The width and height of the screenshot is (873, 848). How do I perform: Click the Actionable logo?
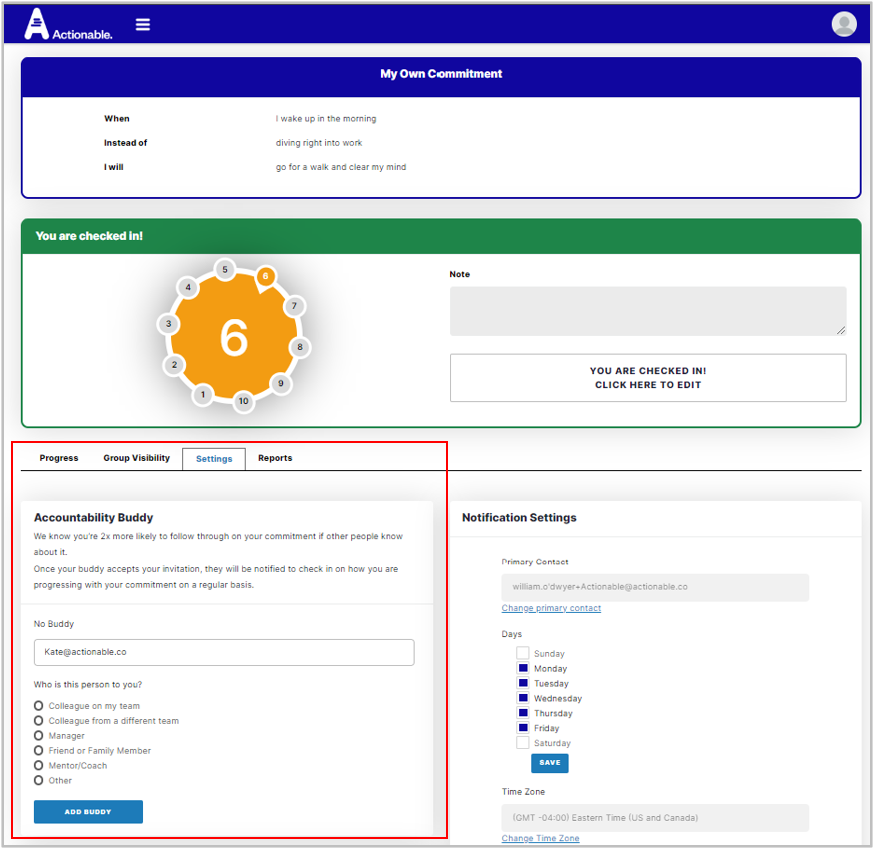coord(68,24)
